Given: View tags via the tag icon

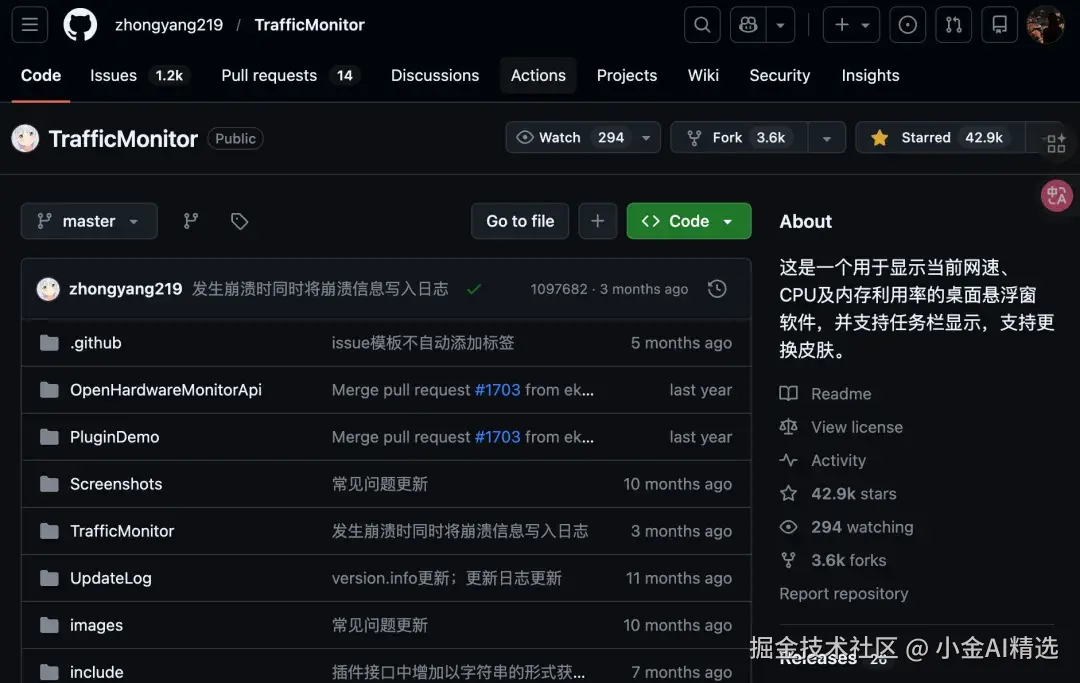Looking at the screenshot, I should [239, 221].
